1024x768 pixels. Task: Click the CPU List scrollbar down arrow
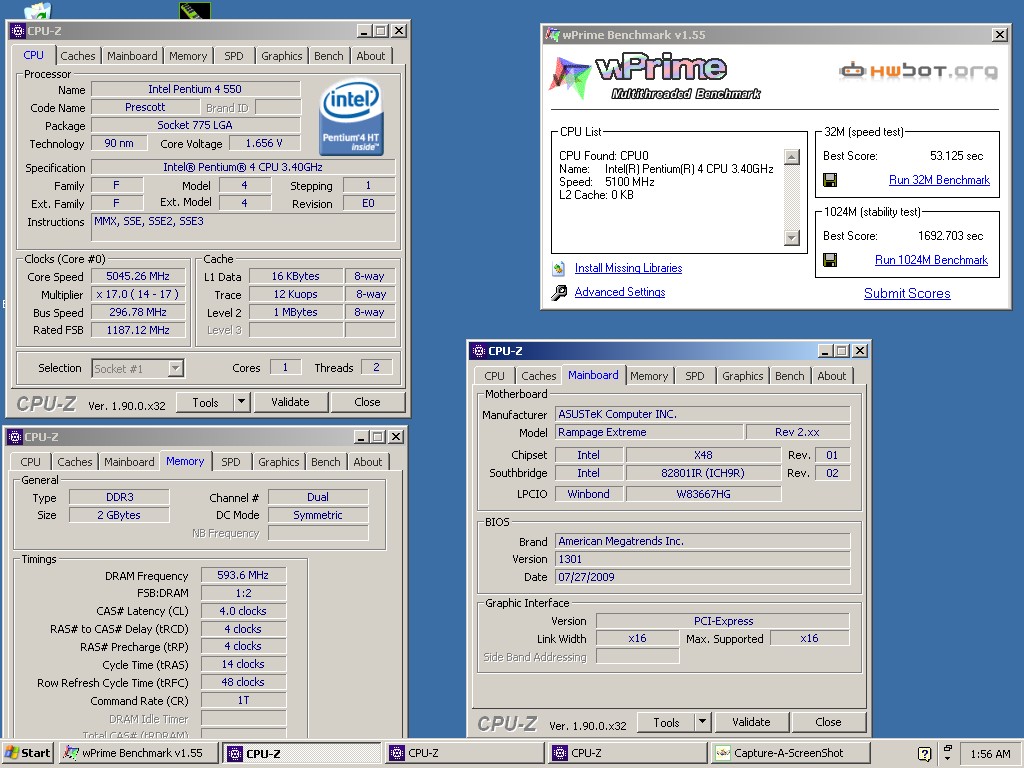point(792,238)
